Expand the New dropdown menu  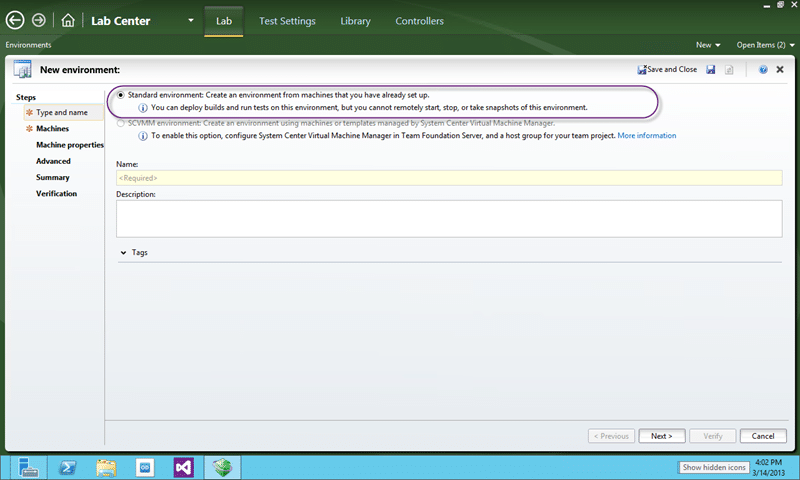click(708, 45)
